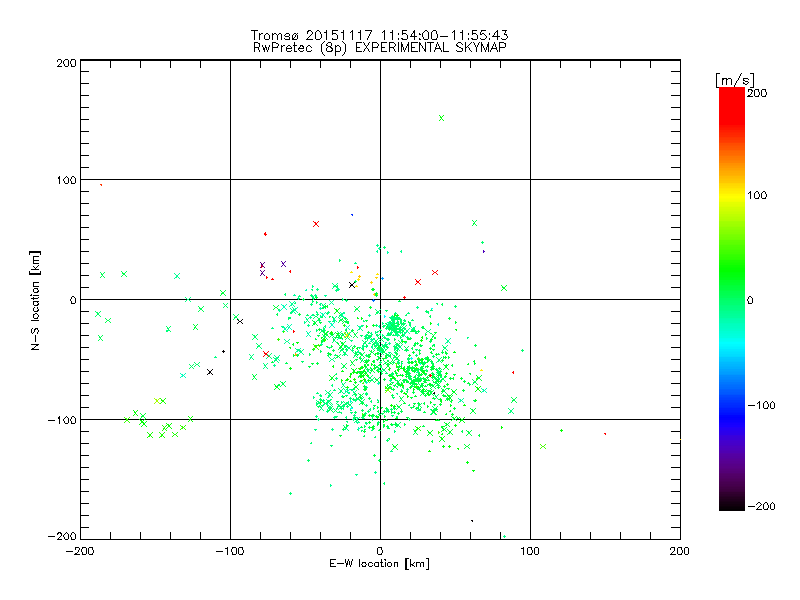Click the colorbar label '-200' at the bottom

click(761, 506)
